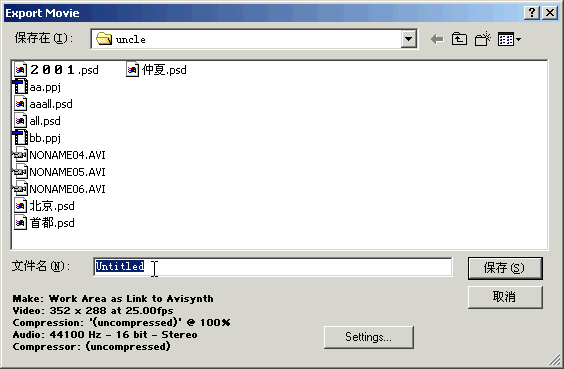Open export Settings... dialog
Viewport: 564px width, 369px height.
pos(369,337)
